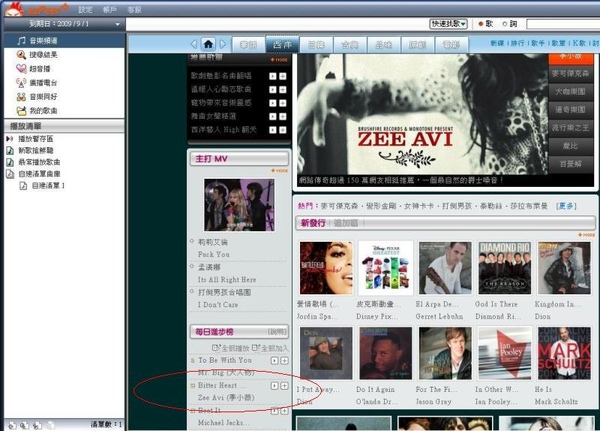Open the 帳戶 menu

click(110, 10)
